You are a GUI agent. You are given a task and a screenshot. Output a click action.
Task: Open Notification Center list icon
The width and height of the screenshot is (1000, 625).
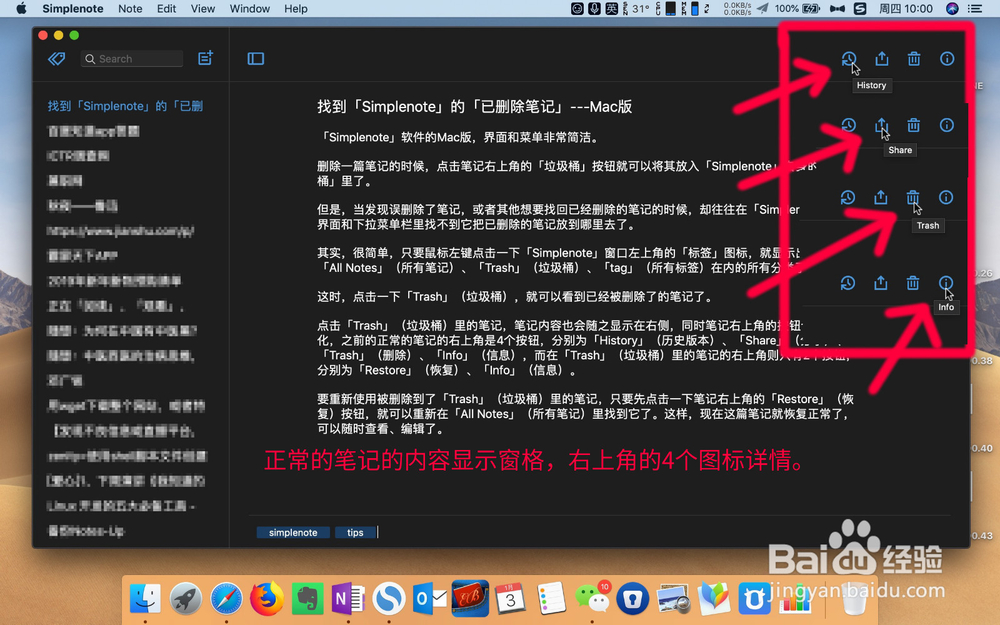pyautogui.click(x=975, y=8)
